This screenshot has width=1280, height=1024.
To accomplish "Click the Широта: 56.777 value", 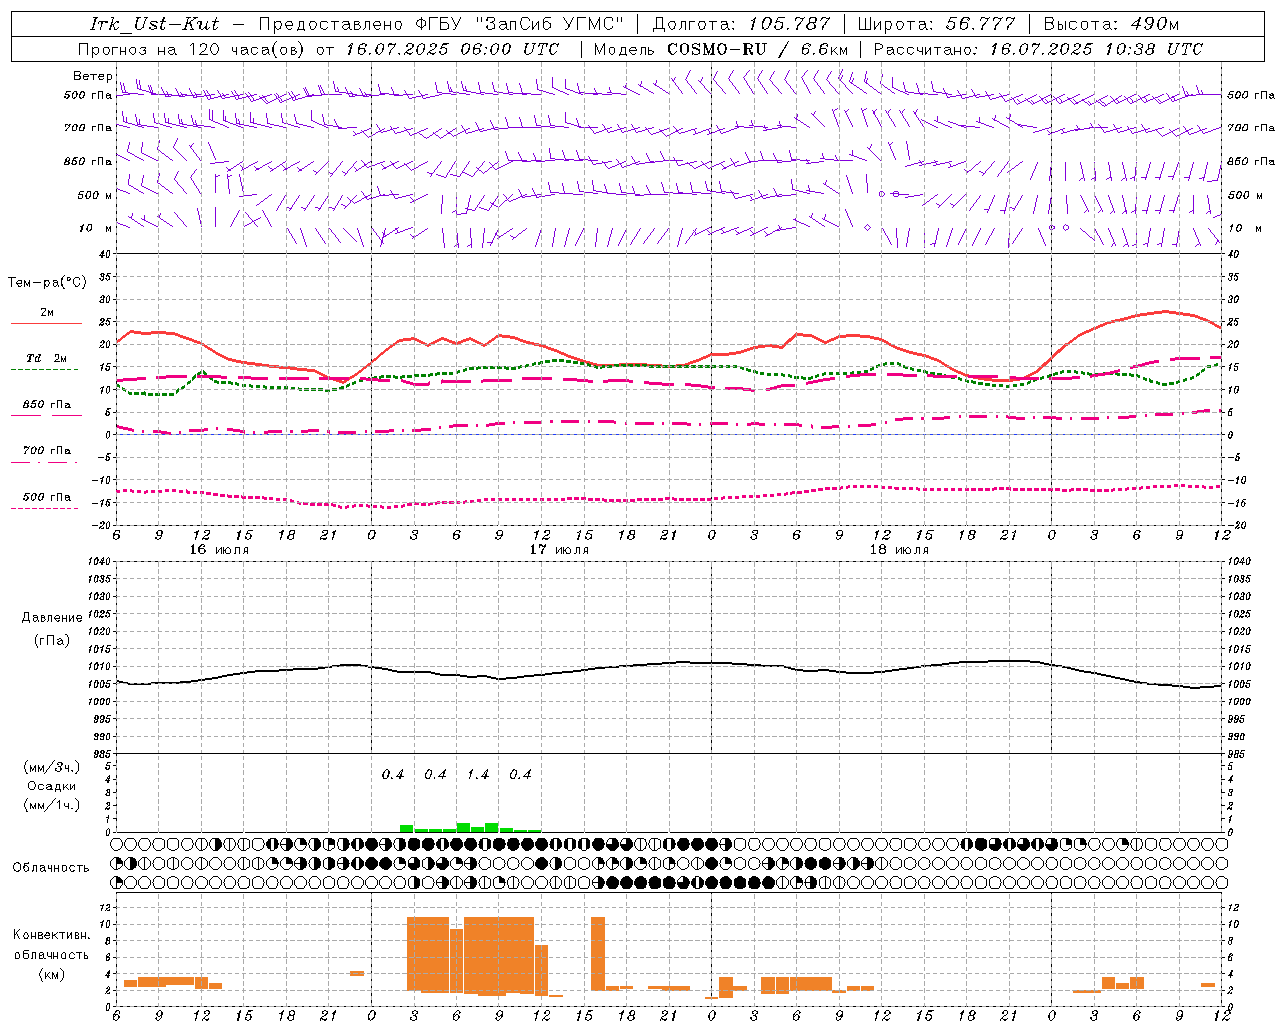I will pos(935,24).
